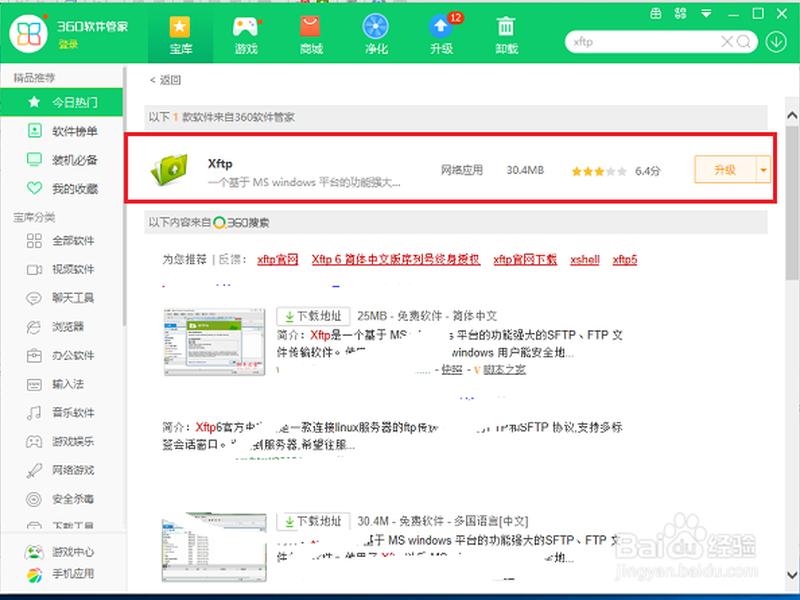Open the download manager arrow icon
The width and height of the screenshot is (800, 600).
click(776, 42)
